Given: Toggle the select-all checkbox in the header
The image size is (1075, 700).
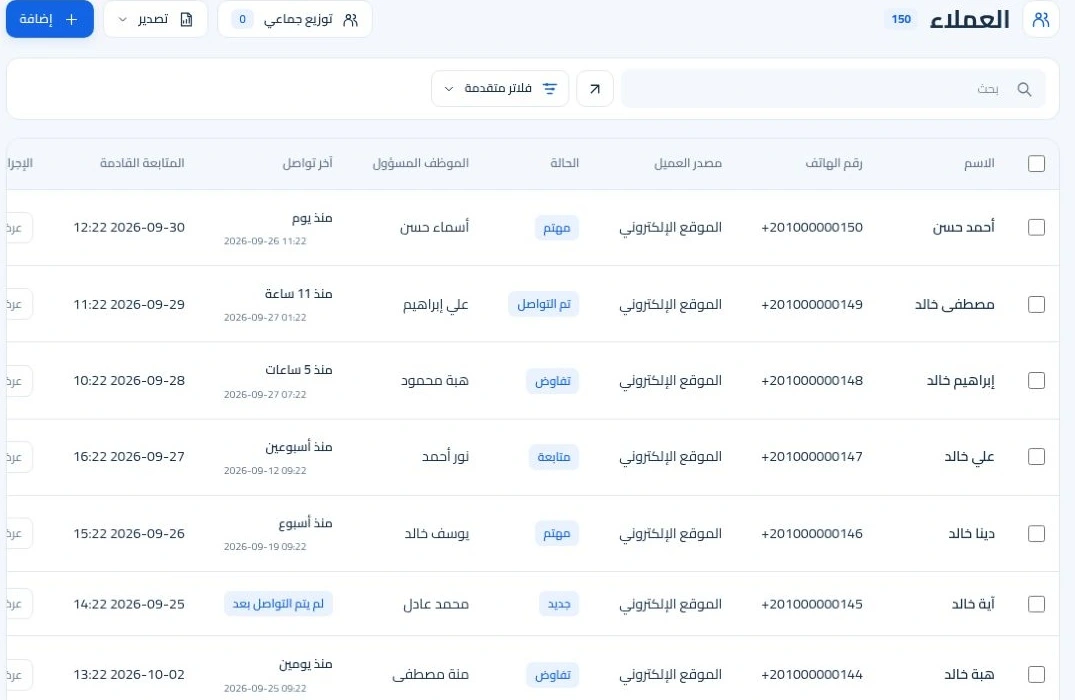Looking at the screenshot, I should coord(1036,163).
